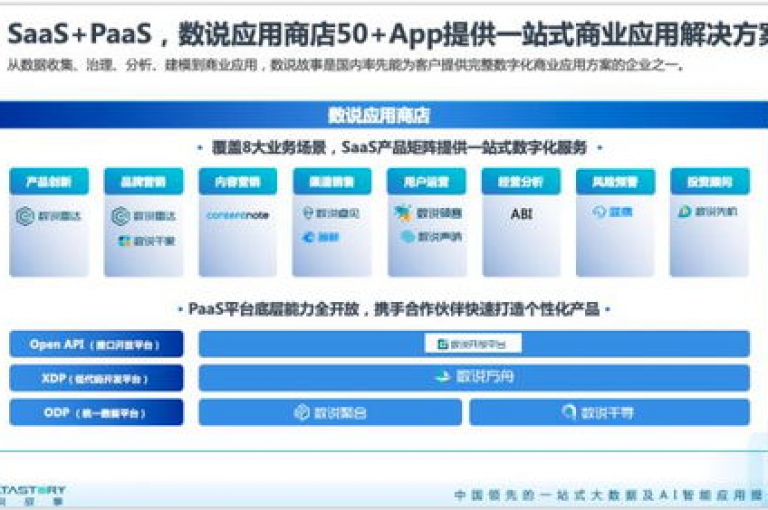Click the DATASTORY logo at bottom left
The image size is (768, 510).
[x=32, y=495]
